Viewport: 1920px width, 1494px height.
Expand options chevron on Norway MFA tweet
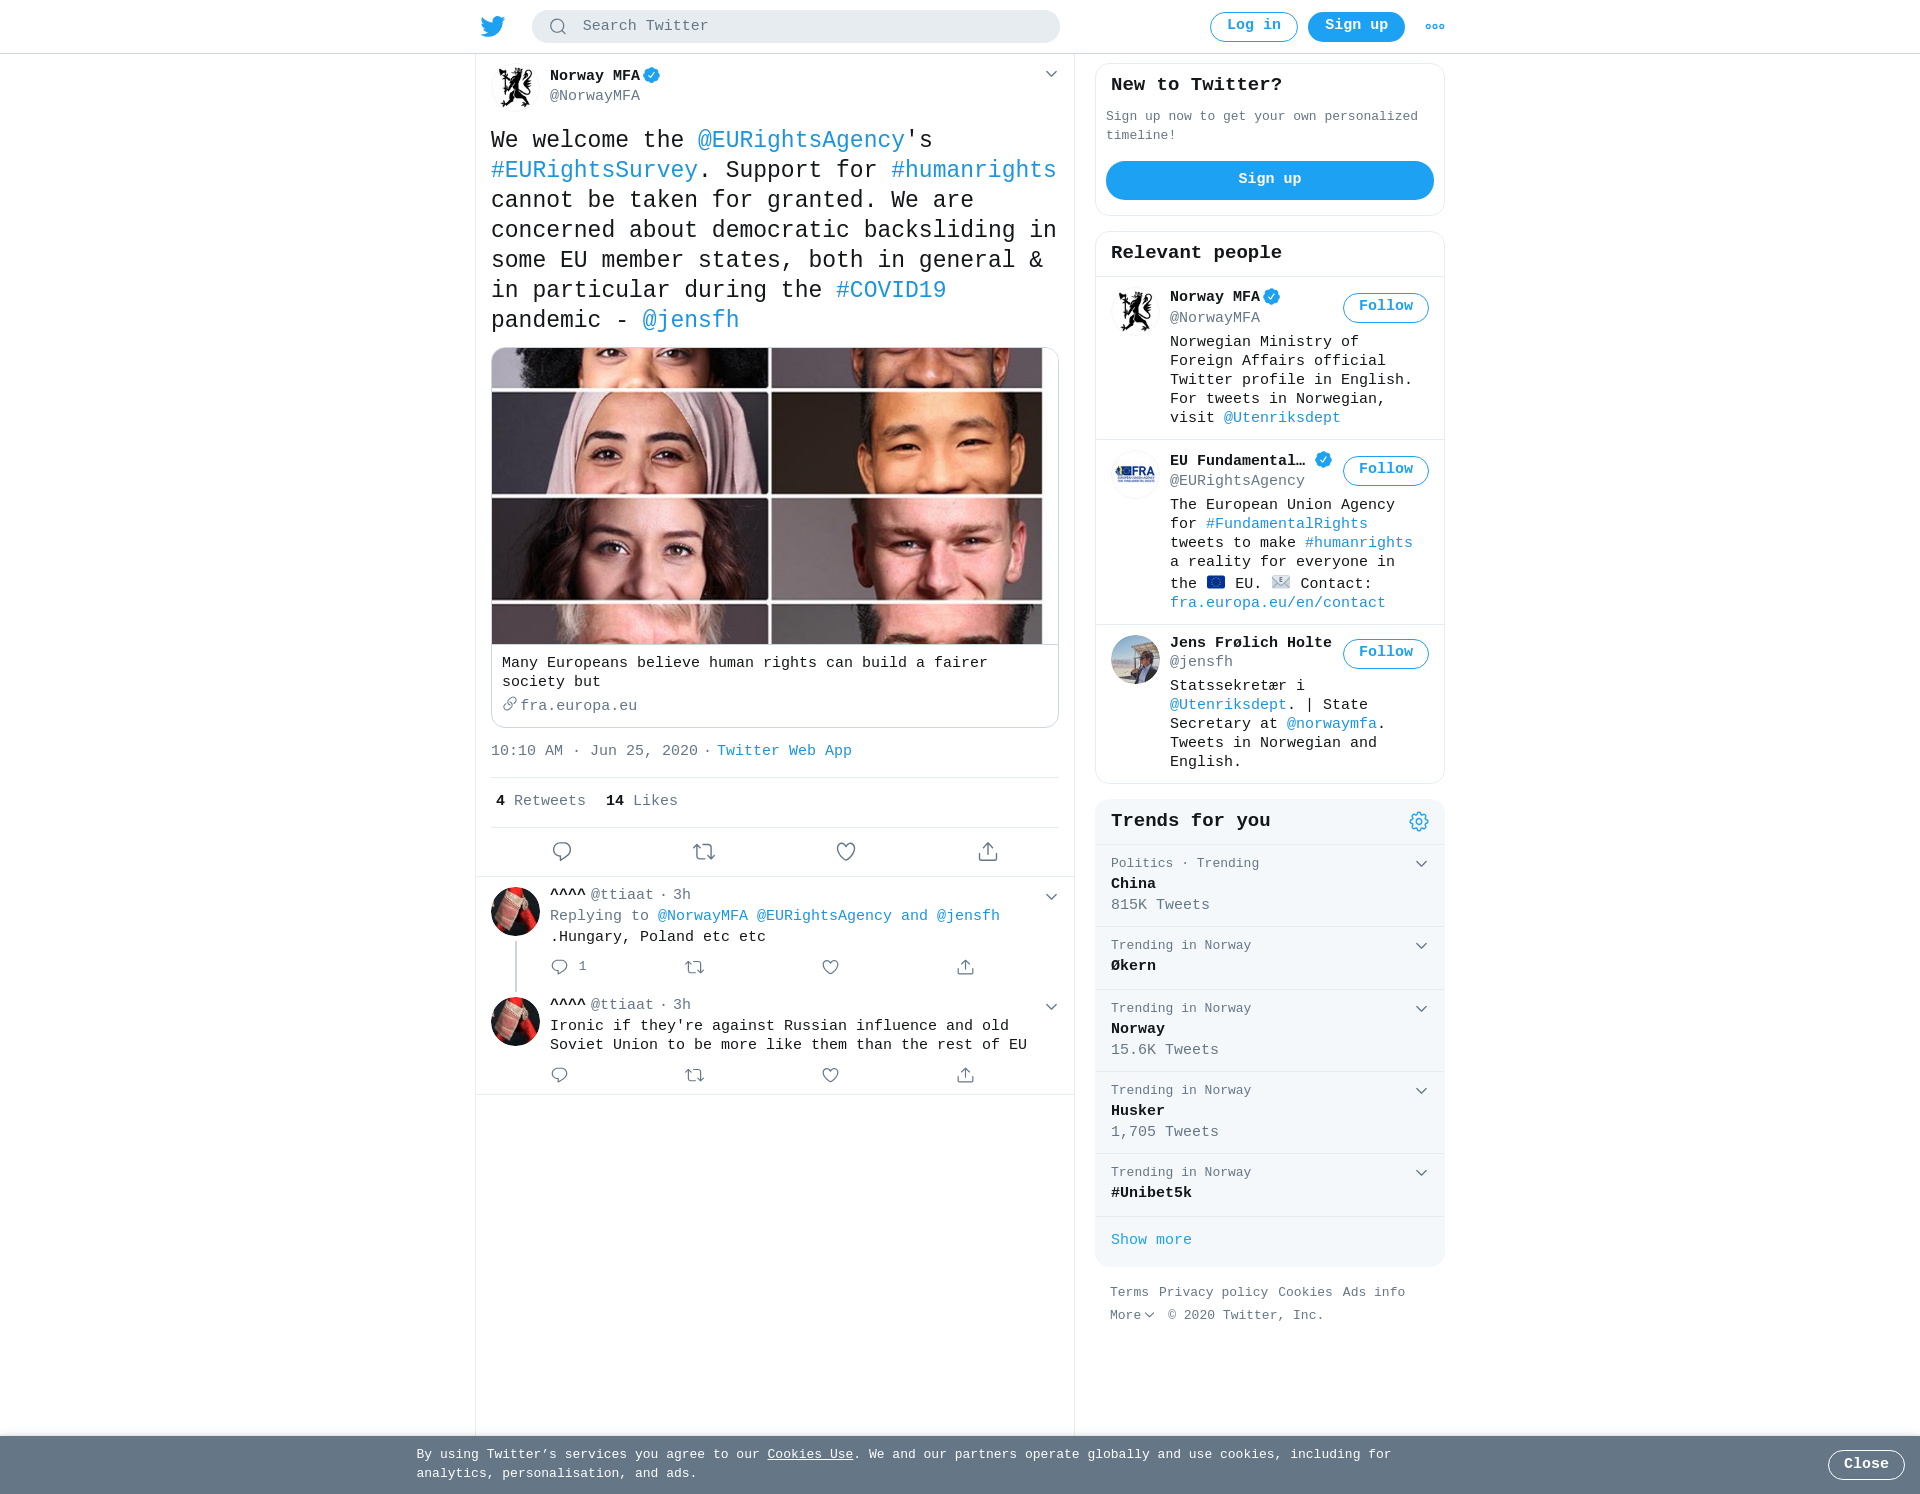point(1051,74)
